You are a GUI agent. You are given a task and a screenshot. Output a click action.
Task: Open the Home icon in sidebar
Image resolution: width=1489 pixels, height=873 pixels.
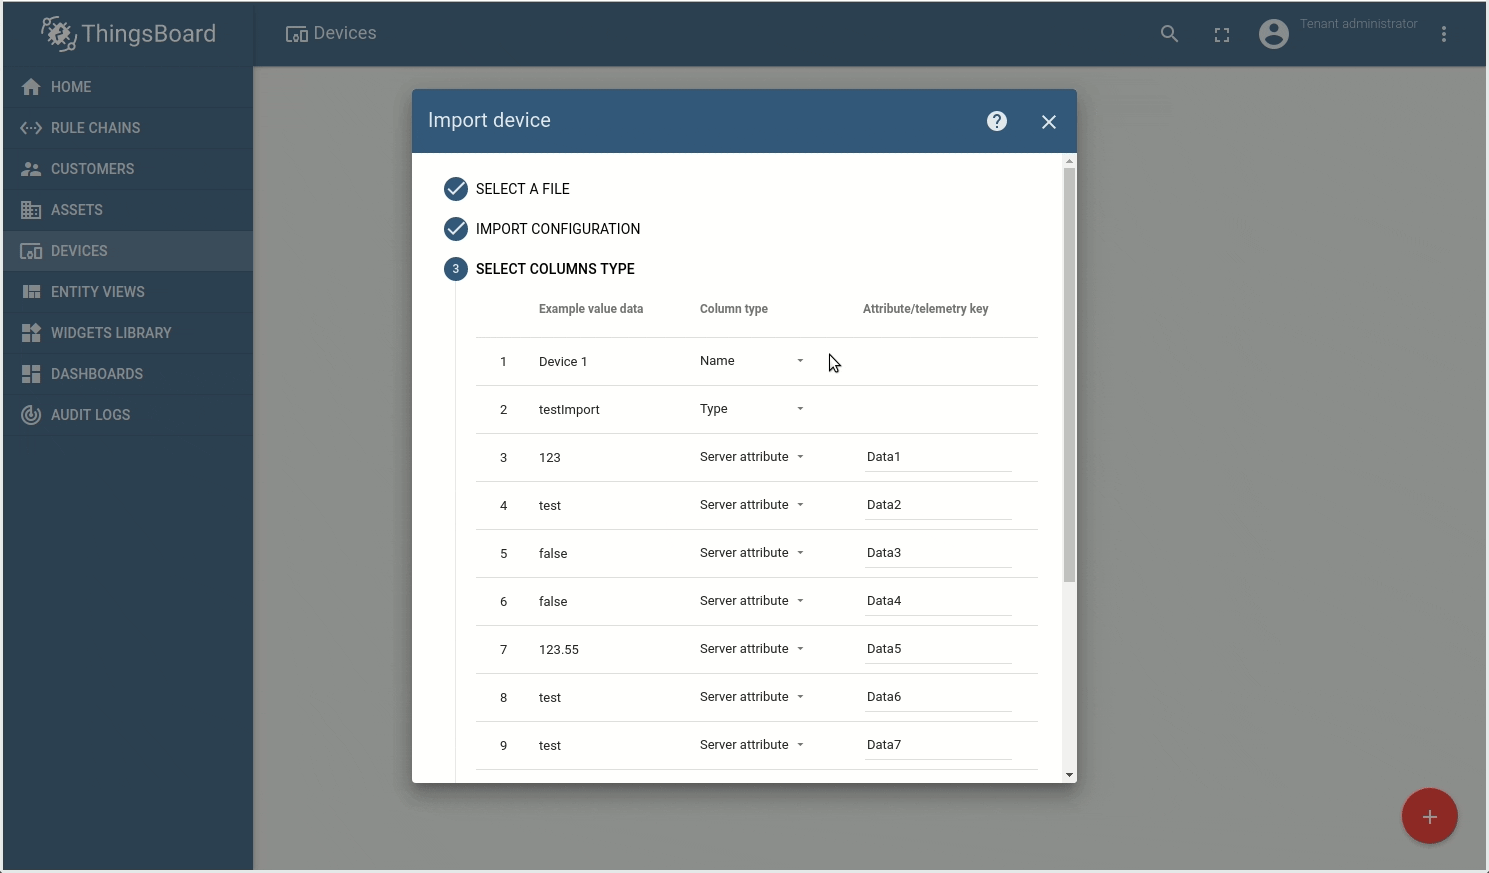[x=31, y=87]
